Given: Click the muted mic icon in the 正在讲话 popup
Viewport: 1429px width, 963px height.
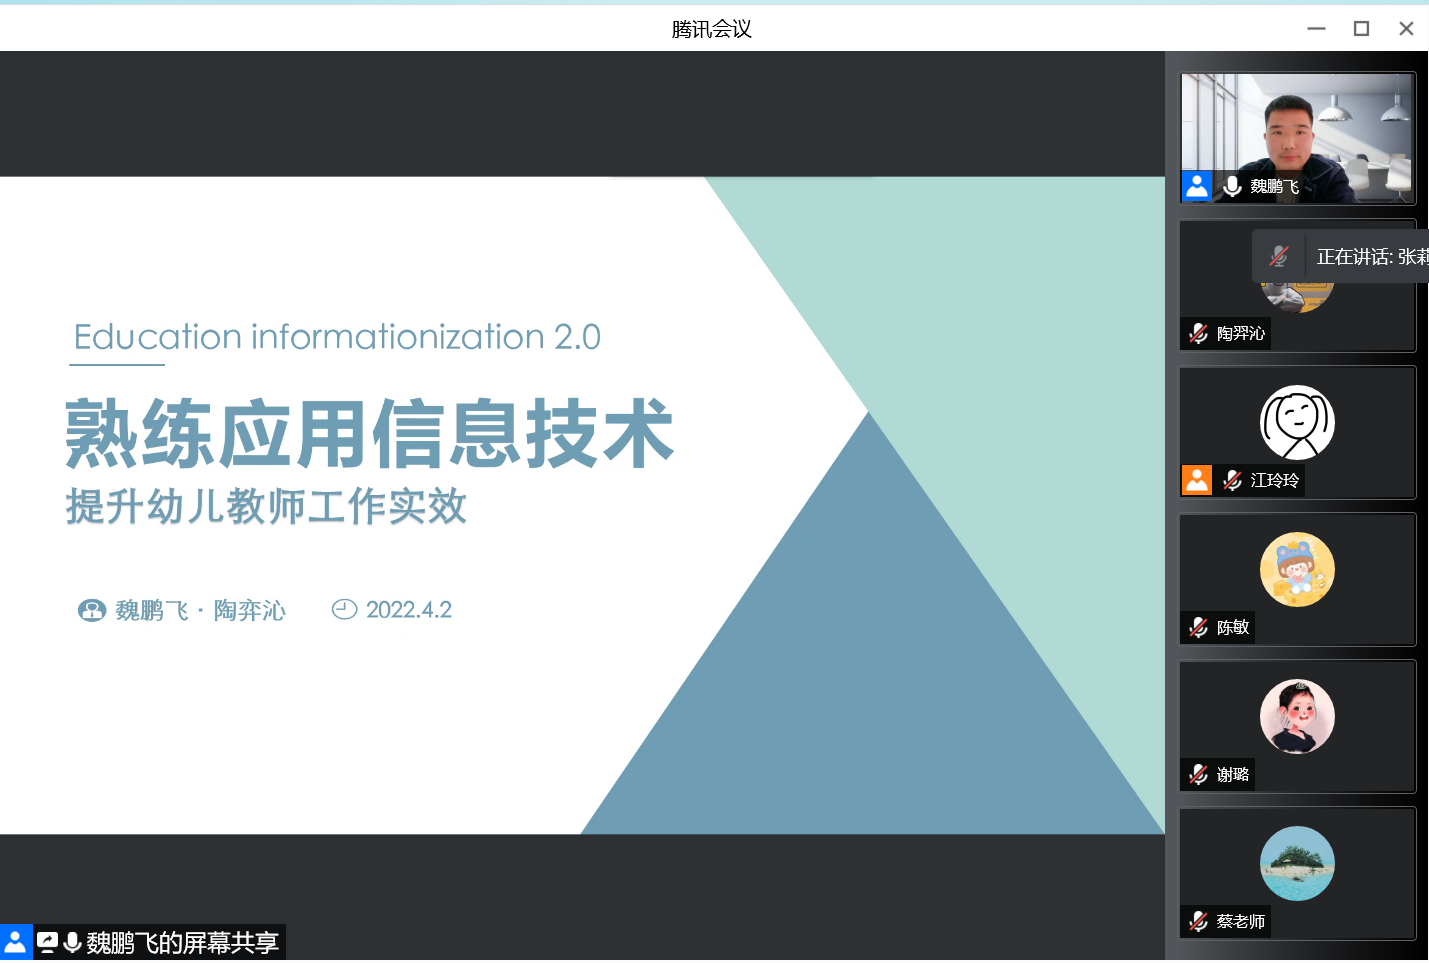Looking at the screenshot, I should click(x=1279, y=256).
